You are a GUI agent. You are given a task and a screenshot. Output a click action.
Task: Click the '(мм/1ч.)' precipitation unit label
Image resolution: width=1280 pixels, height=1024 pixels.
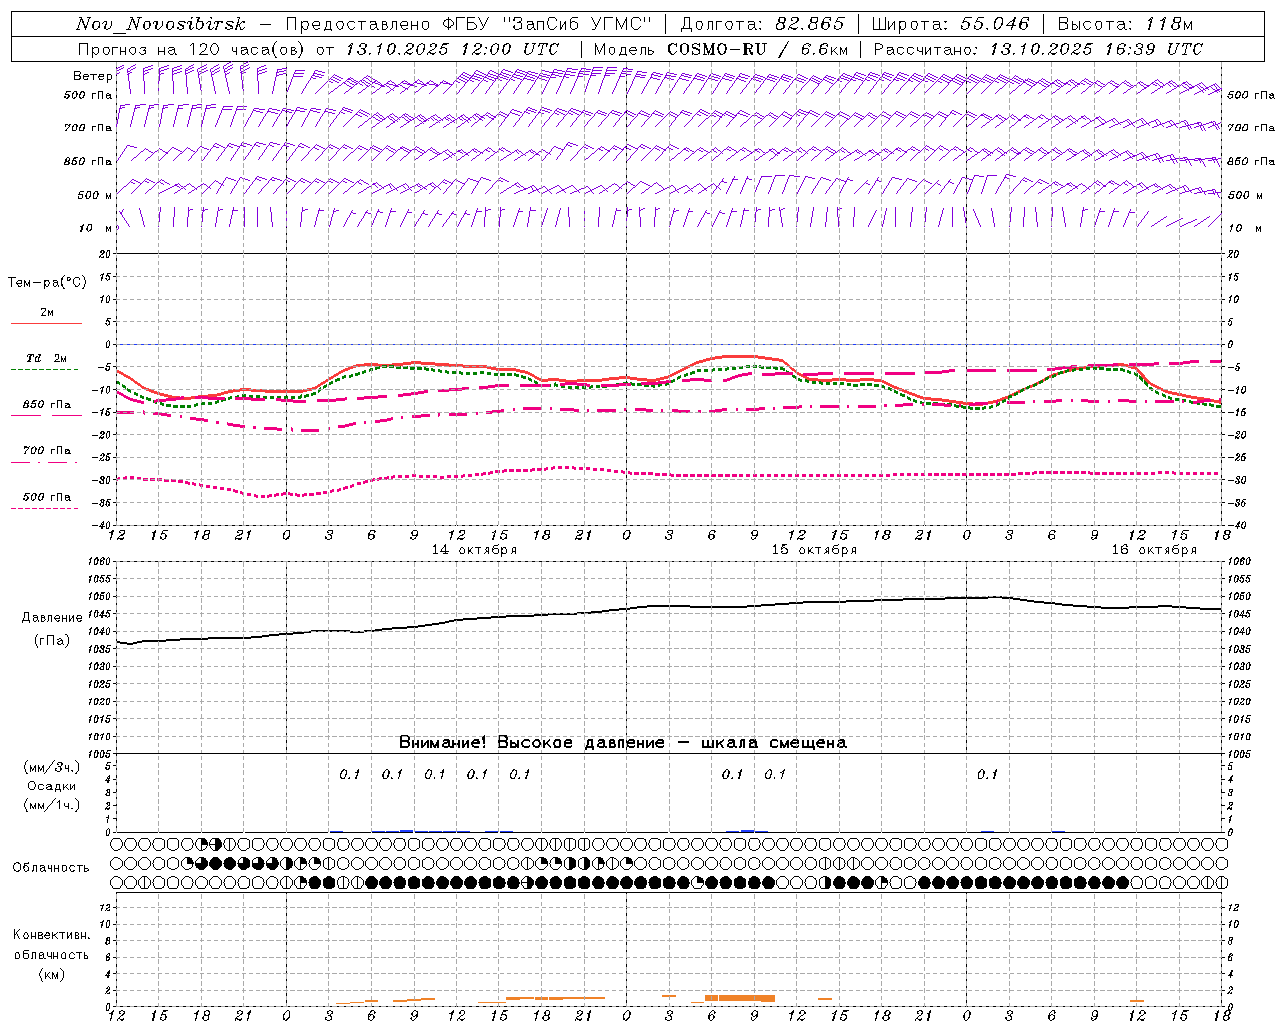(x=52, y=805)
